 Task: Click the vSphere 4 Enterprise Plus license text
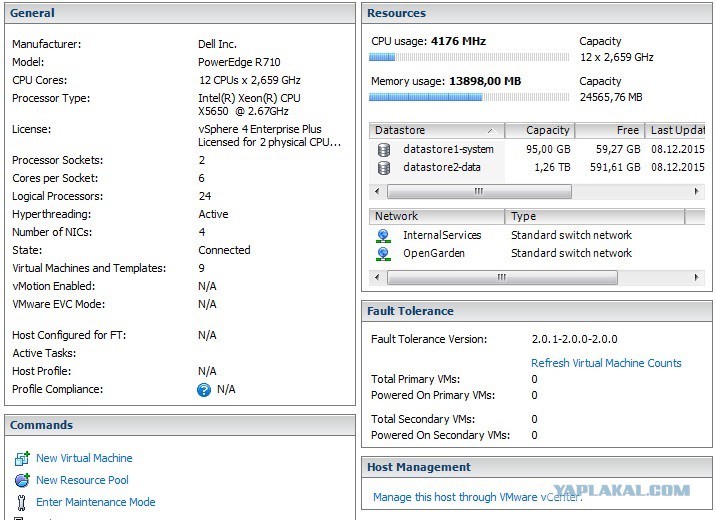coord(260,129)
